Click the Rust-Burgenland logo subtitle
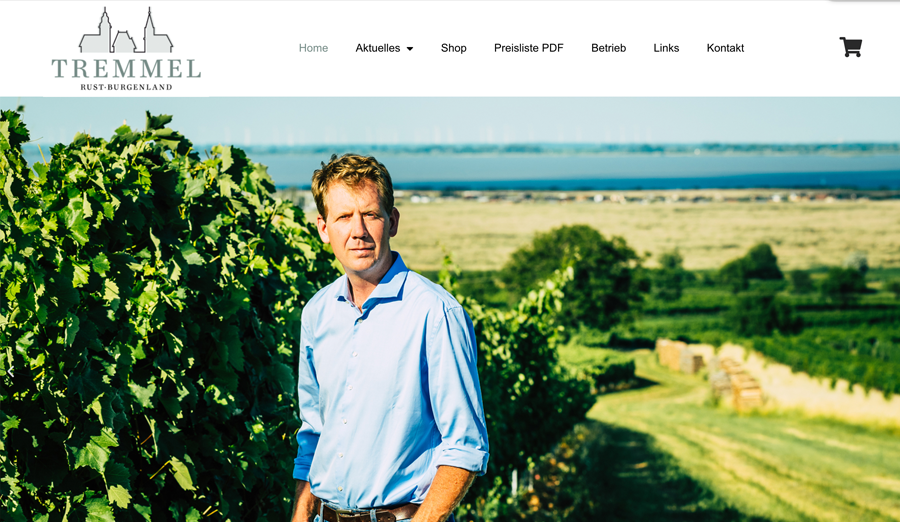Image resolution: width=900 pixels, height=522 pixels. pyautogui.click(x=126, y=87)
